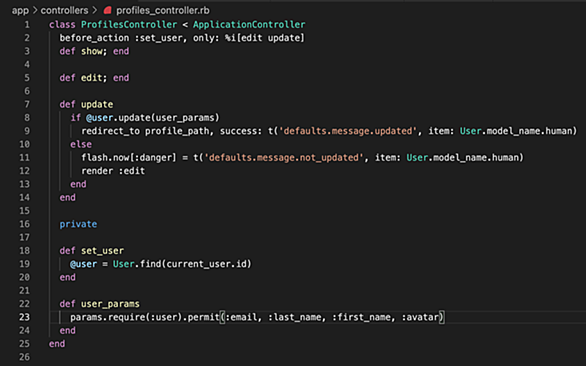Click the private keyword
Image resolution: width=586 pixels, height=366 pixels.
[x=78, y=224]
